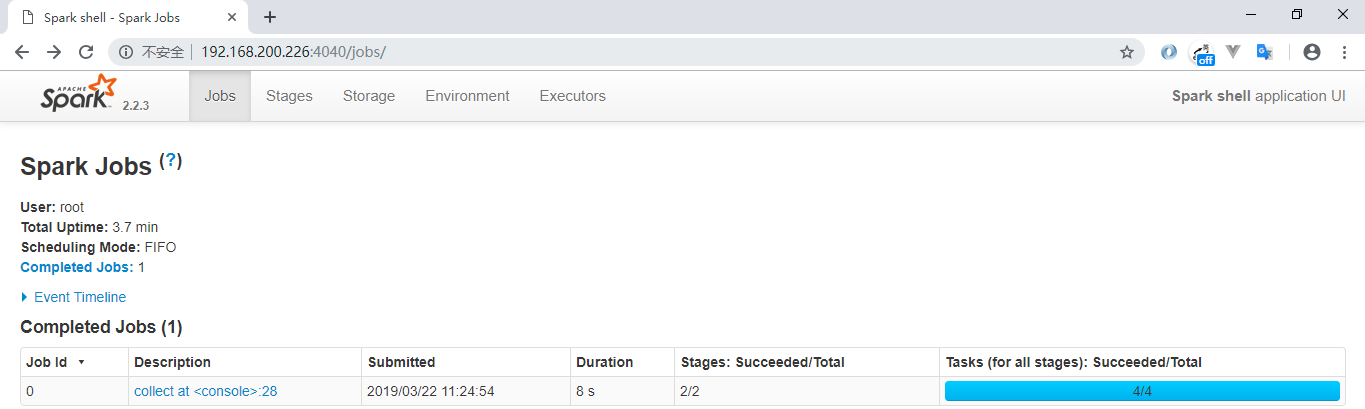Click the (?) help link beside Spark Jobs
This screenshot has width=1365, height=409.
pyautogui.click(x=171, y=161)
